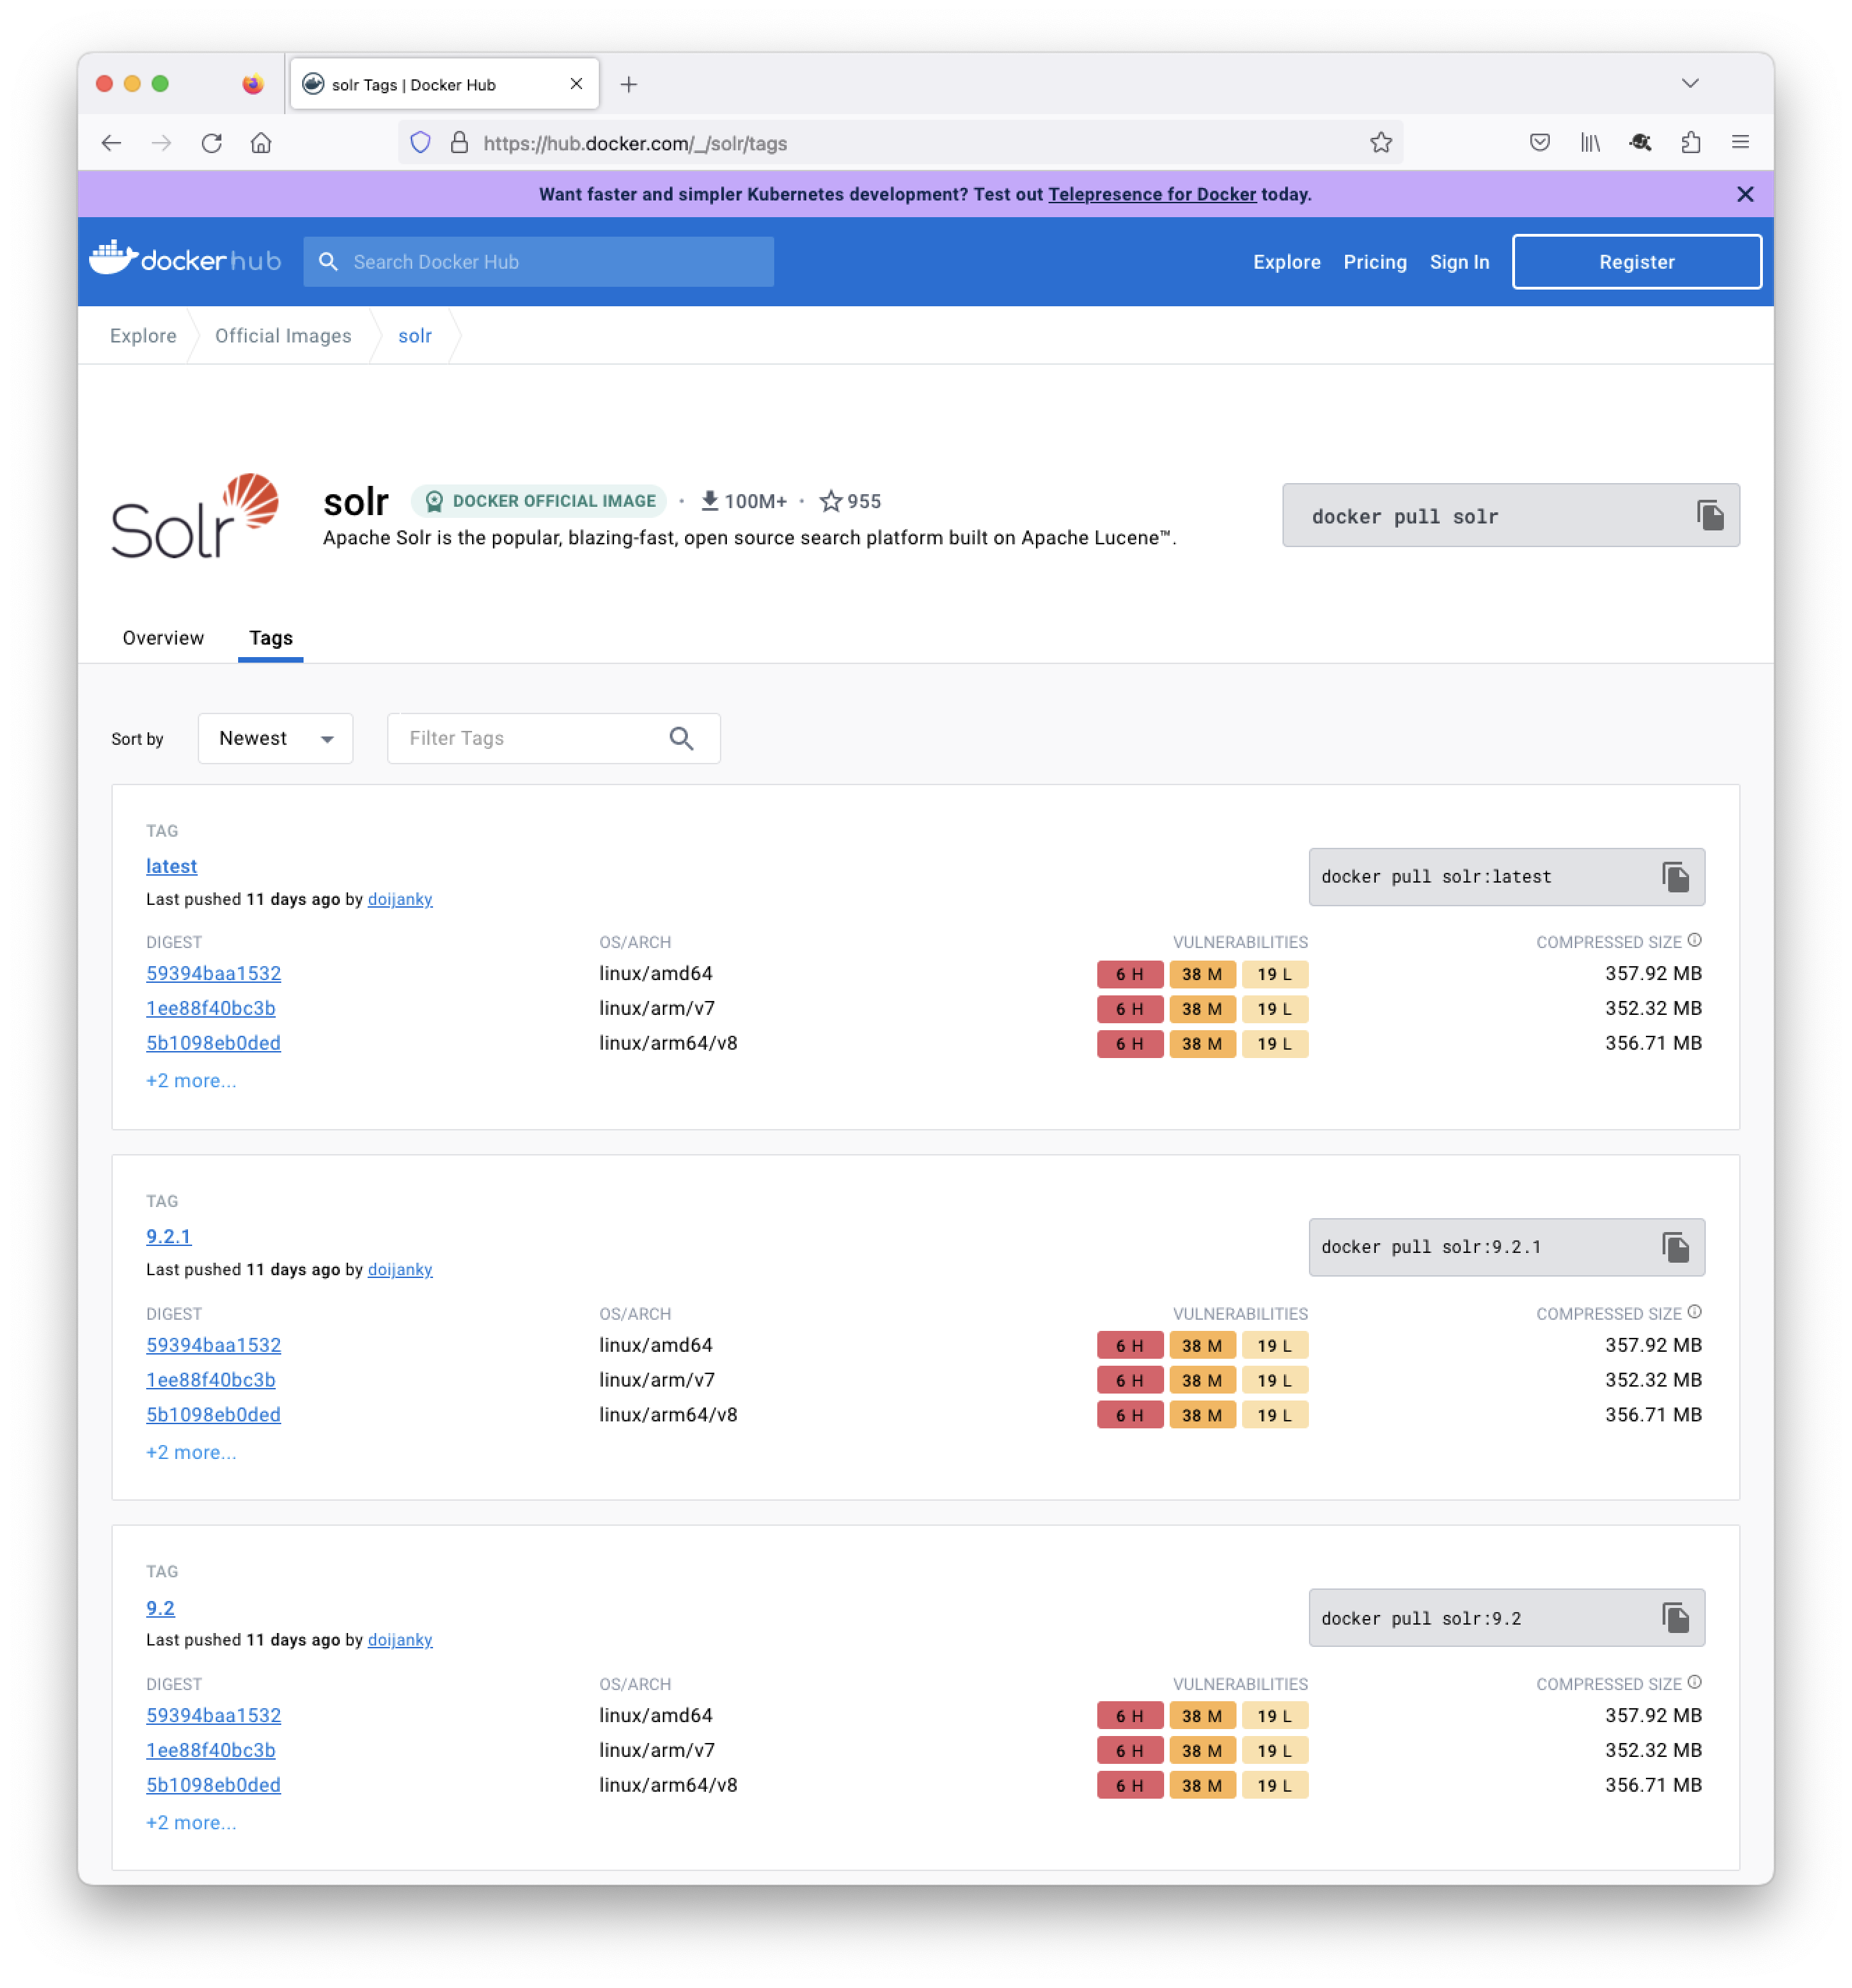Open the latest tag link
Screen dimensions: 1852x1988
pyautogui.click(x=171, y=866)
